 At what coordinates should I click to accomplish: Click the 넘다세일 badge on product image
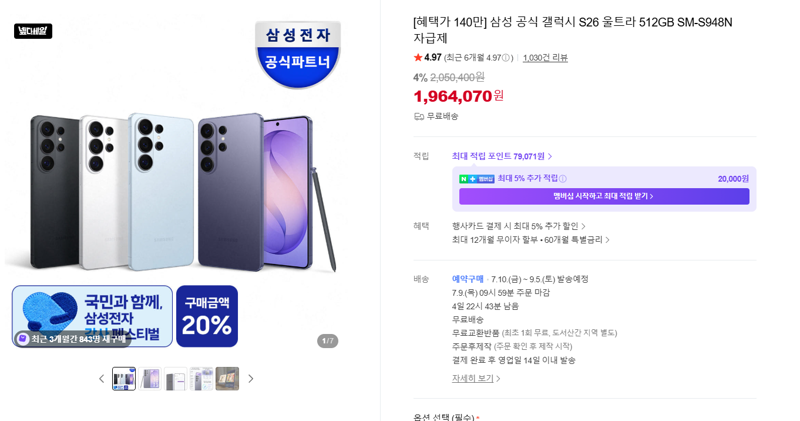(33, 31)
